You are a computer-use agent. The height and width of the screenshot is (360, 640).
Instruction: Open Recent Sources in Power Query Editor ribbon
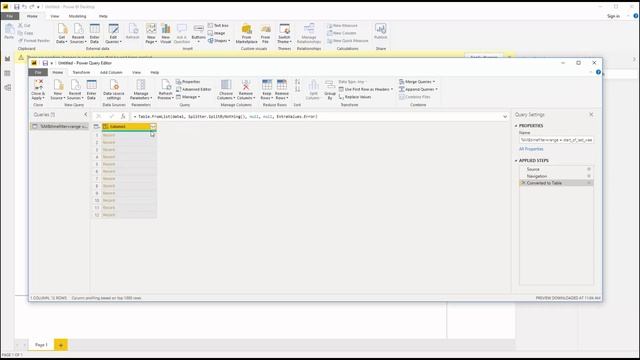75,89
